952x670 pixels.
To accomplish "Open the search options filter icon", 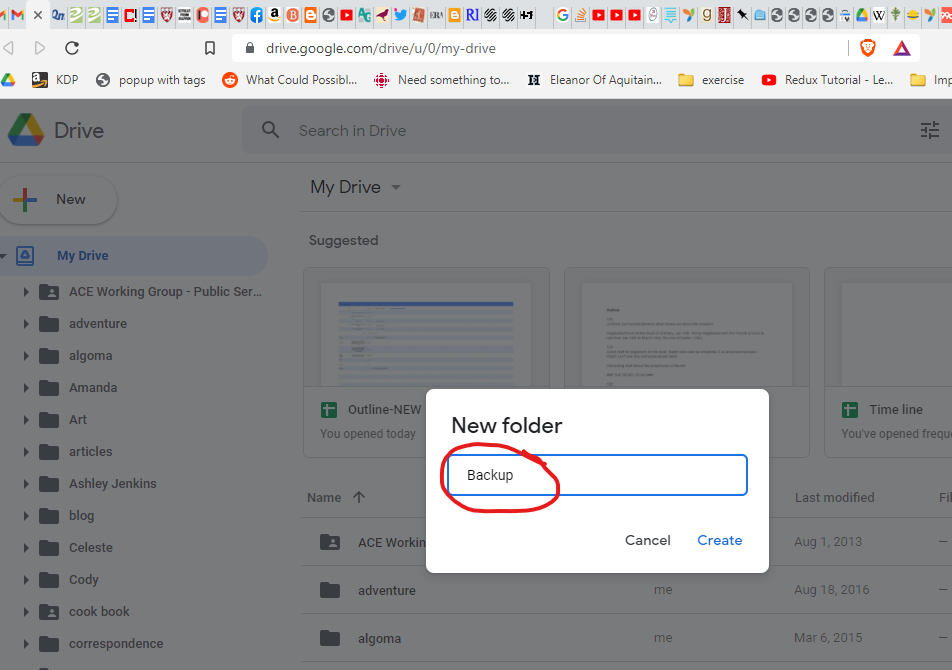I will pos(930,130).
